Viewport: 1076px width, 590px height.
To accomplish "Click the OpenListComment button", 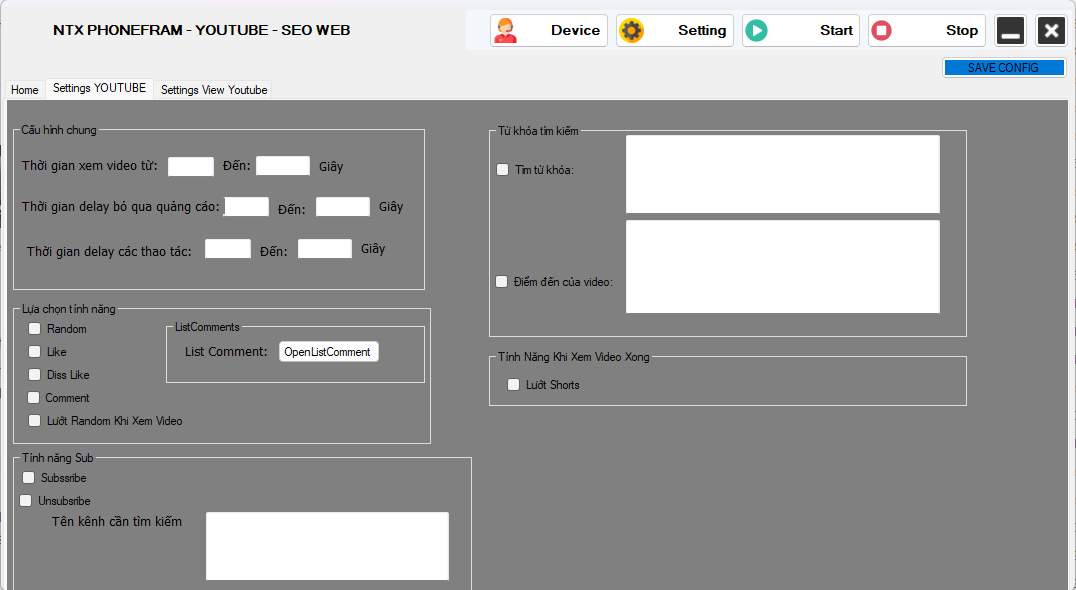I will click(x=328, y=352).
